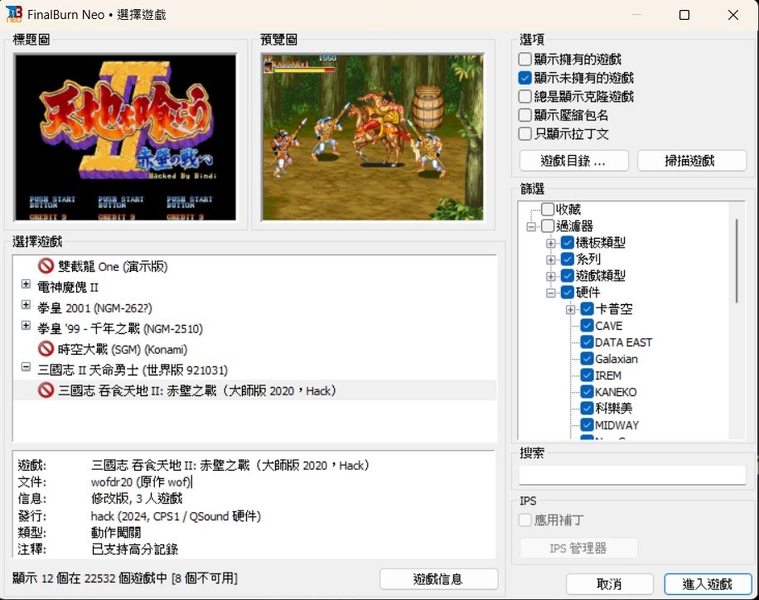The image size is (759, 600).
Task: Uncheck DATA EAST hardware checkbox
Action: [587, 342]
